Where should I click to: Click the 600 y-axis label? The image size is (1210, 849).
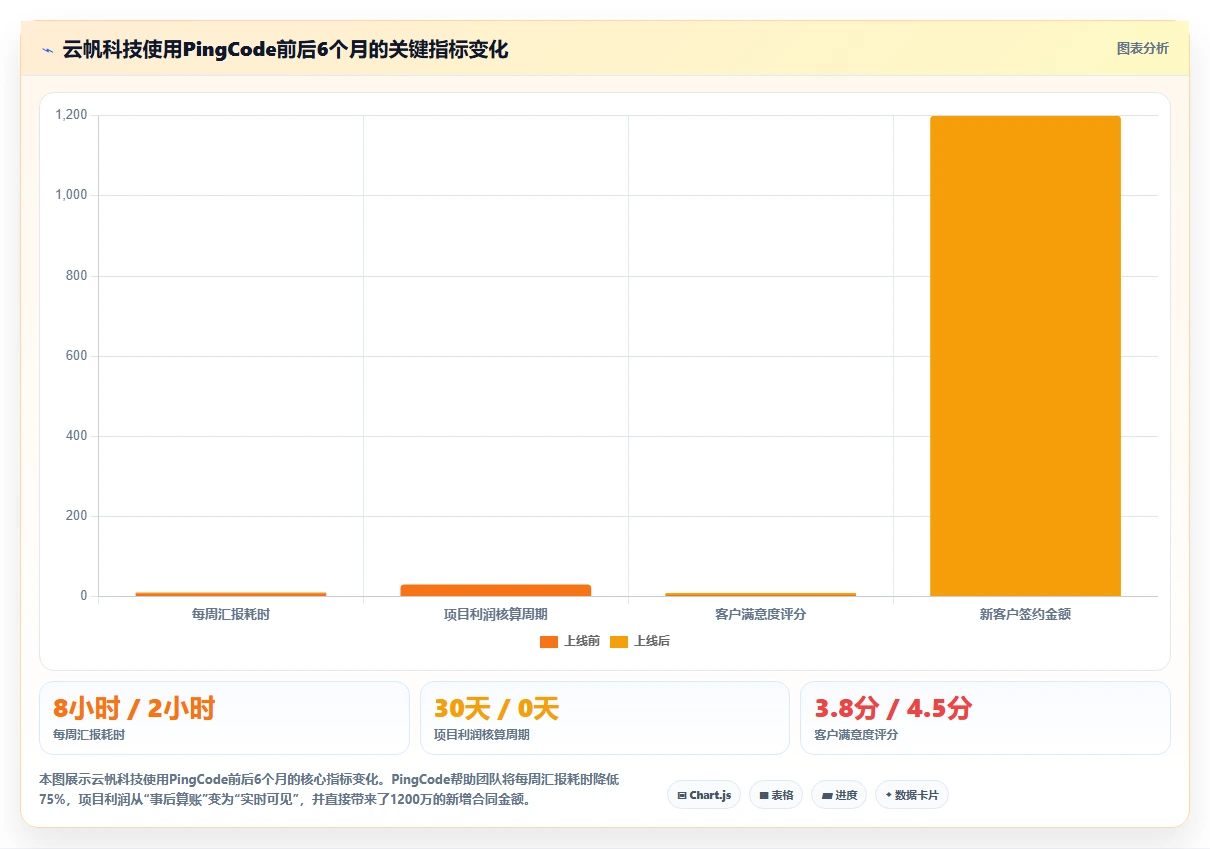tap(78, 356)
